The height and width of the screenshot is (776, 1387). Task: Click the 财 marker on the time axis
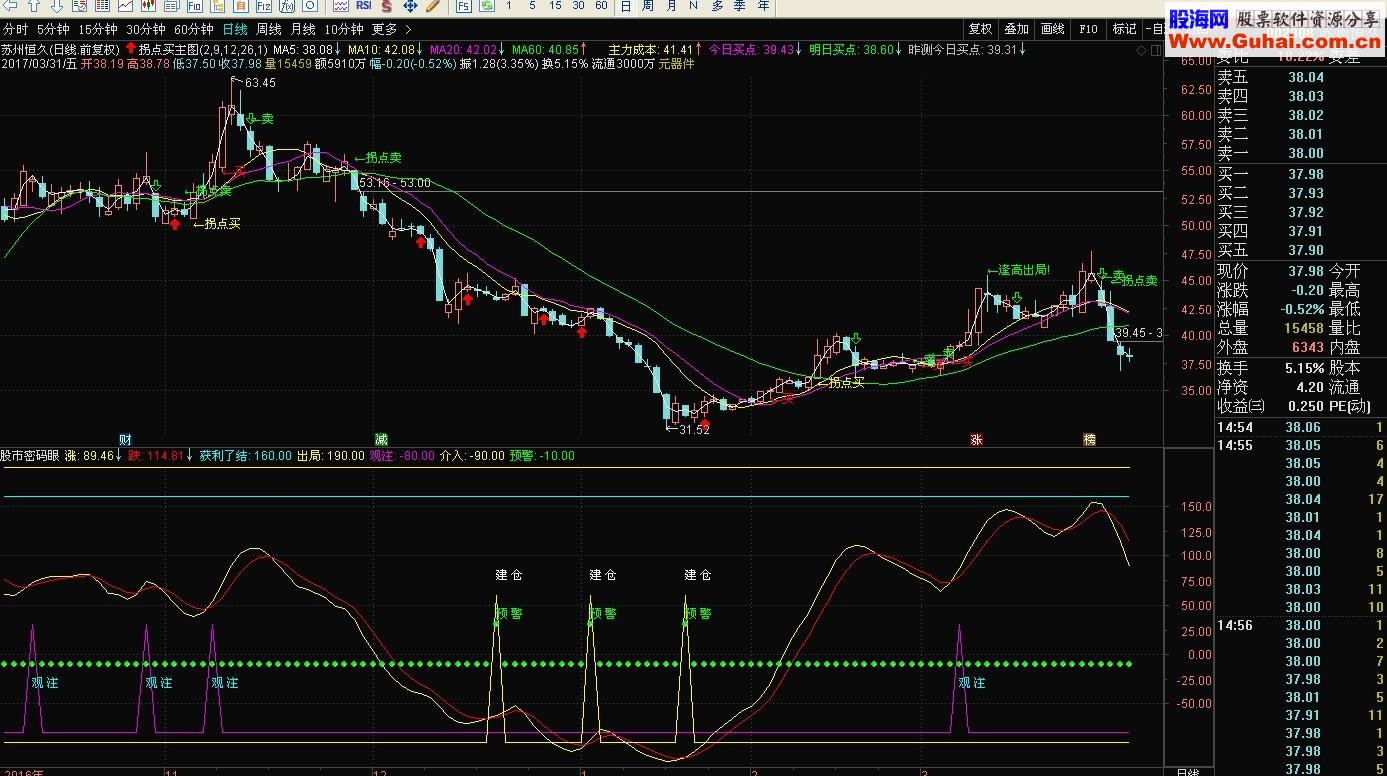[125, 439]
